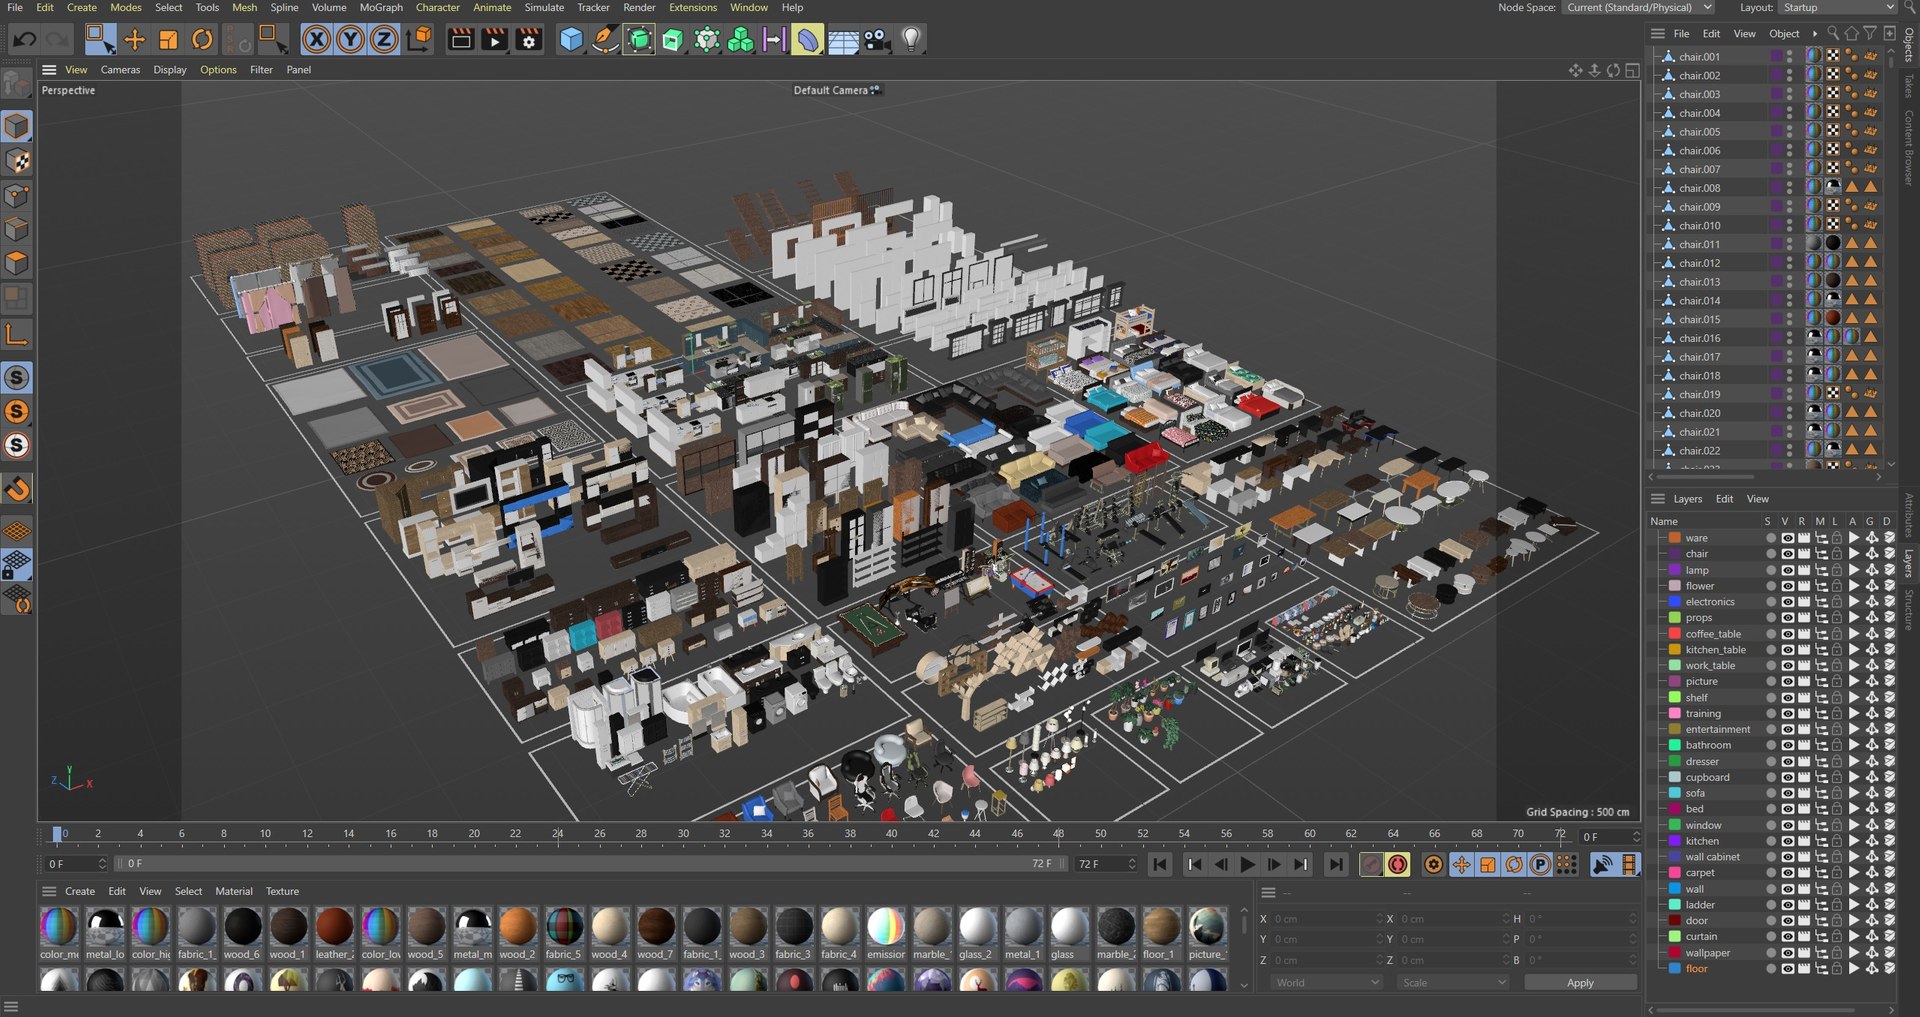
Task: Open the MoGraph menu
Action: click(381, 8)
